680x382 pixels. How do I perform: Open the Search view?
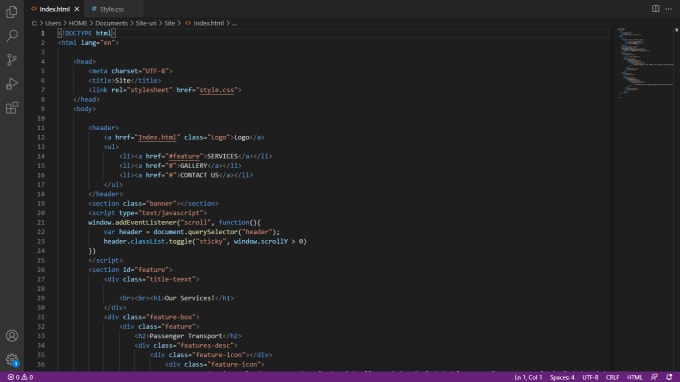point(12,36)
